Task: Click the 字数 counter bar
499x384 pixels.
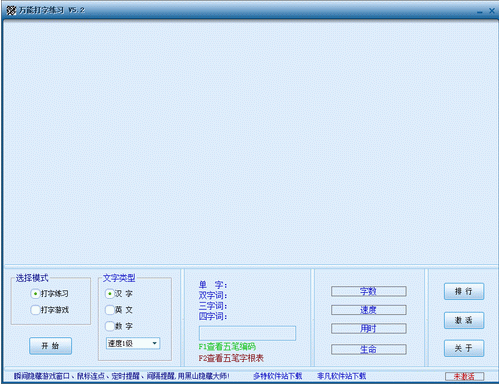Action: point(369,291)
